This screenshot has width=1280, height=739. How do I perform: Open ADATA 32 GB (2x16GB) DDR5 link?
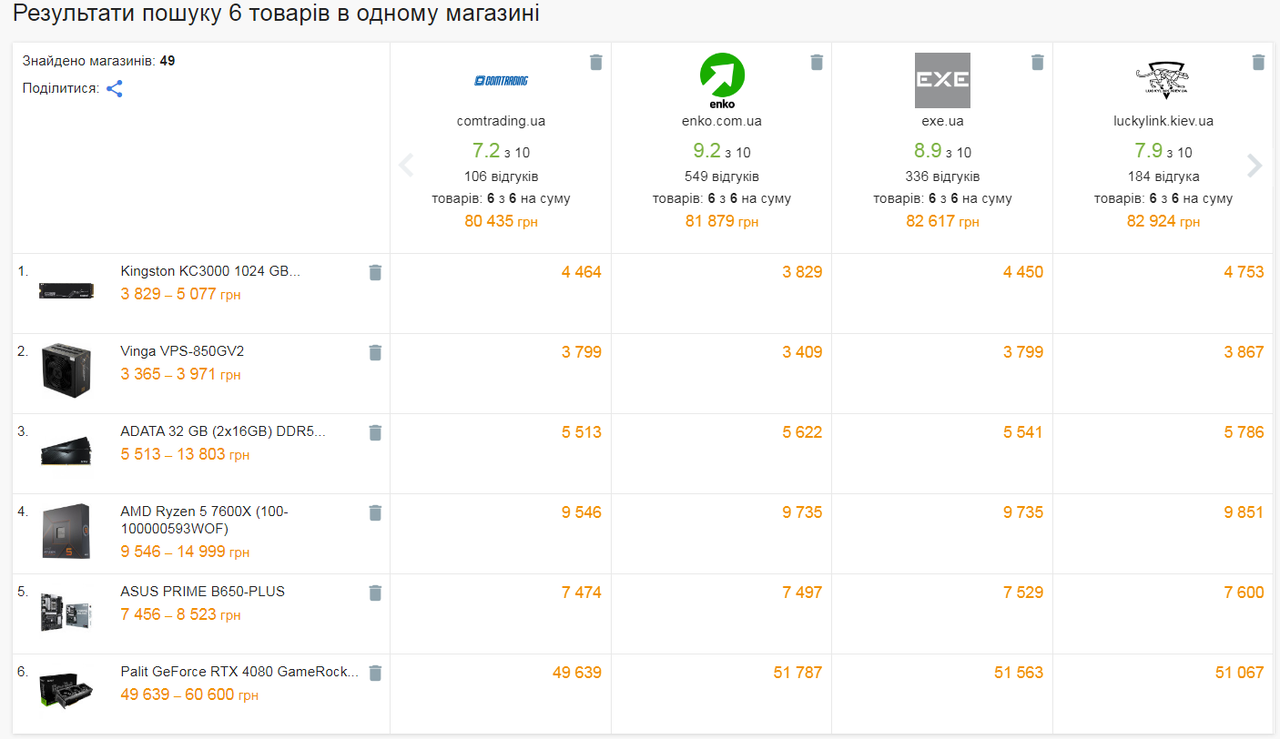click(x=223, y=431)
